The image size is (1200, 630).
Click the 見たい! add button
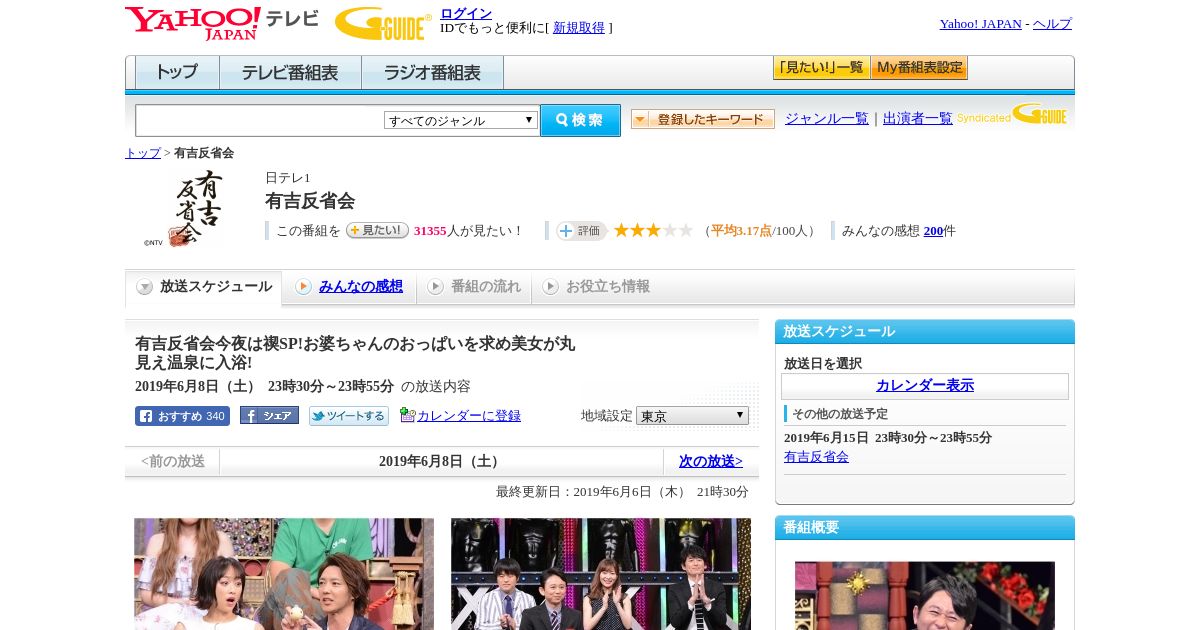point(377,230)
